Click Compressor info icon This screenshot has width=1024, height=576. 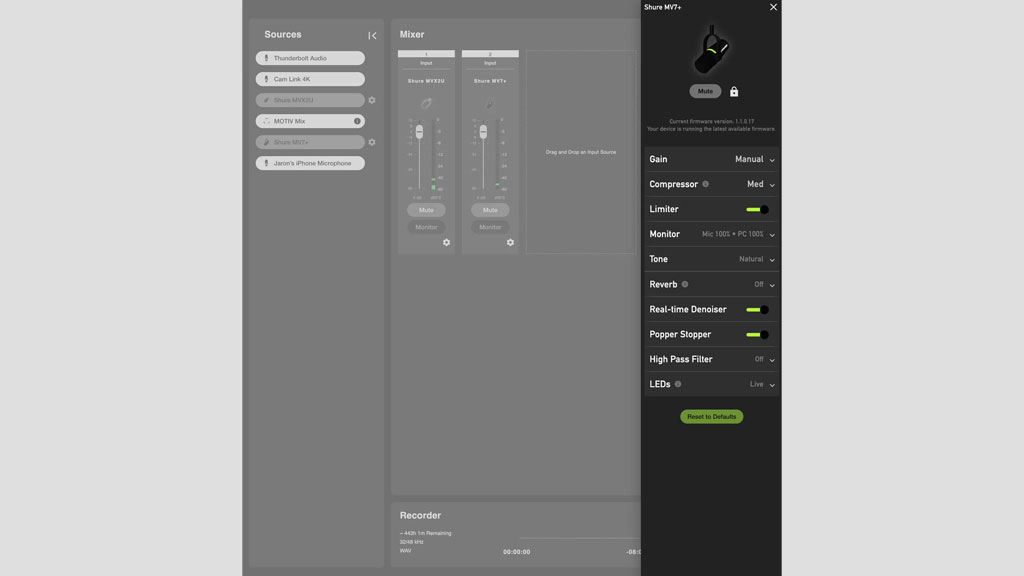pos(705,184)
